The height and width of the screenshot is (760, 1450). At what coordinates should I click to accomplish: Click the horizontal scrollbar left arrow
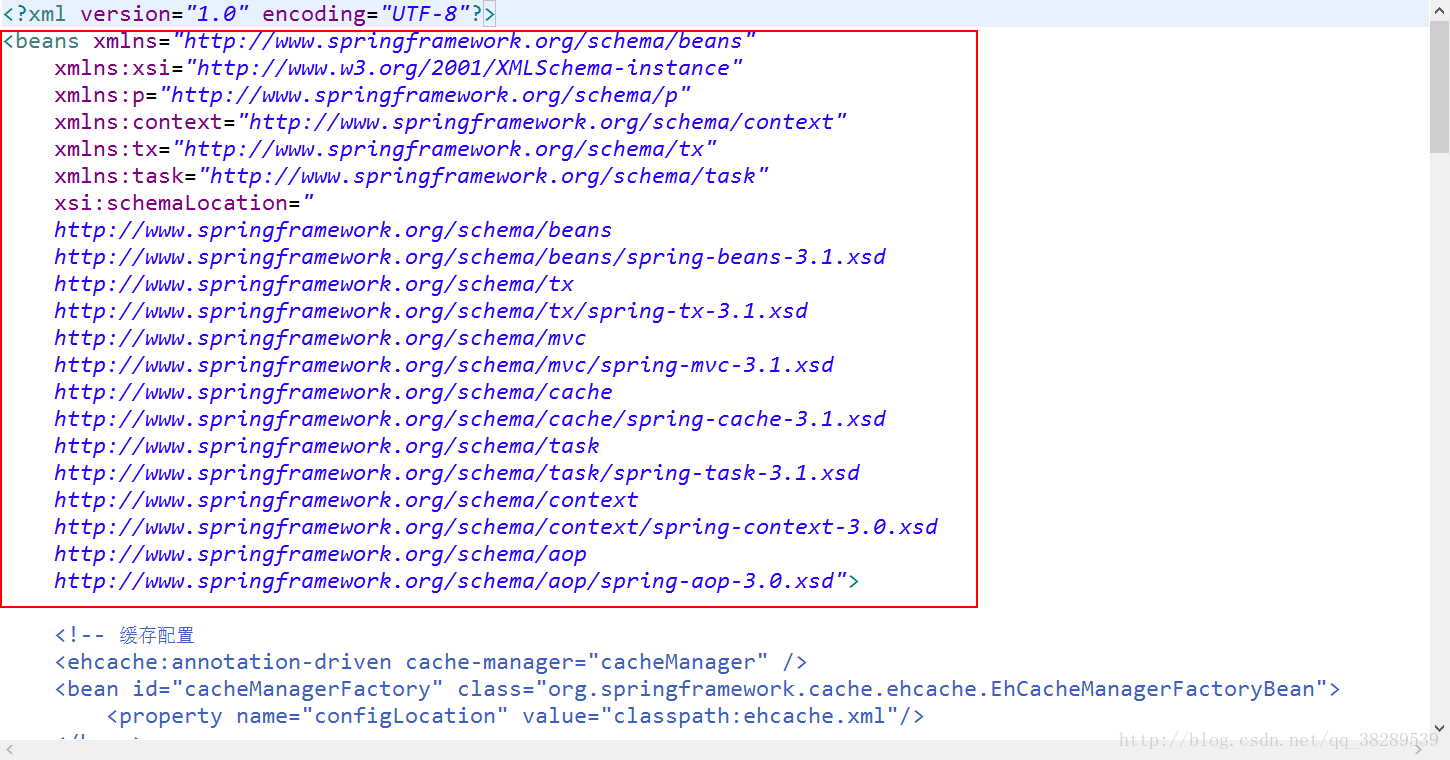click(10, 750)
